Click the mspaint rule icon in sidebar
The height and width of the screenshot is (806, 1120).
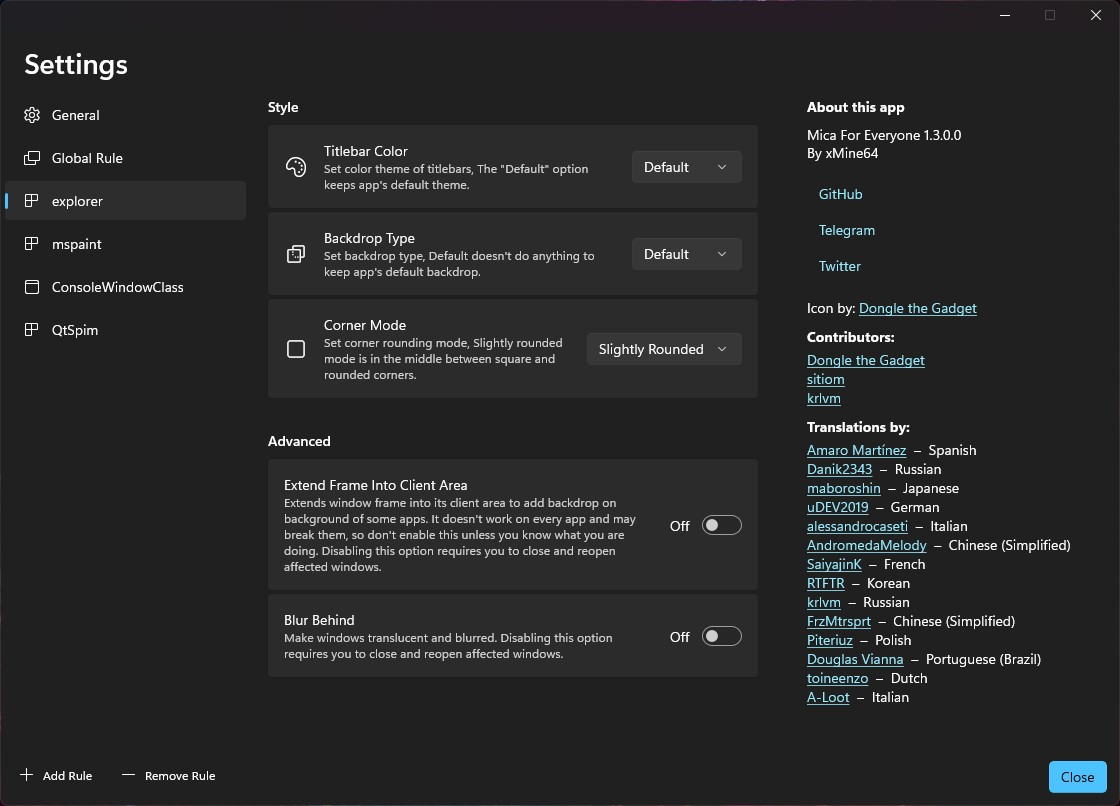coord(33,244)
